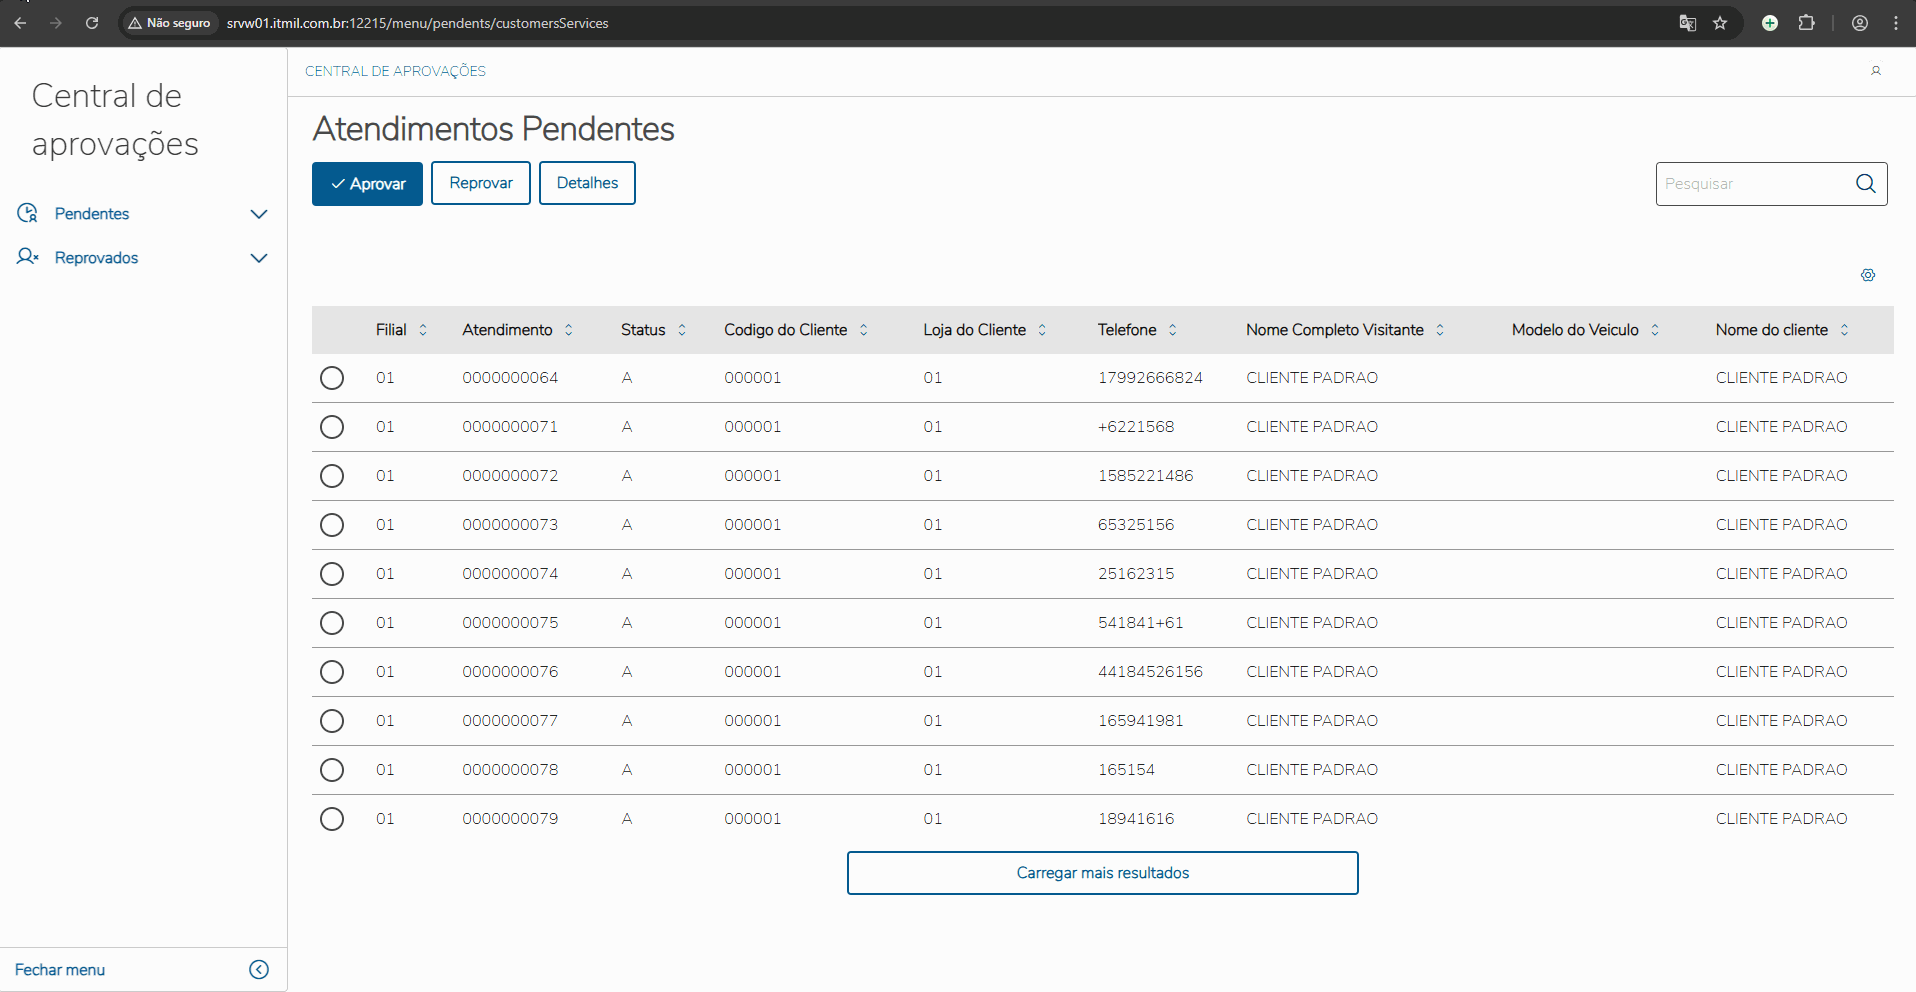Expand the Reprovados menu chevron
This screenshot has height=992, width=1916.
point(259,258)
